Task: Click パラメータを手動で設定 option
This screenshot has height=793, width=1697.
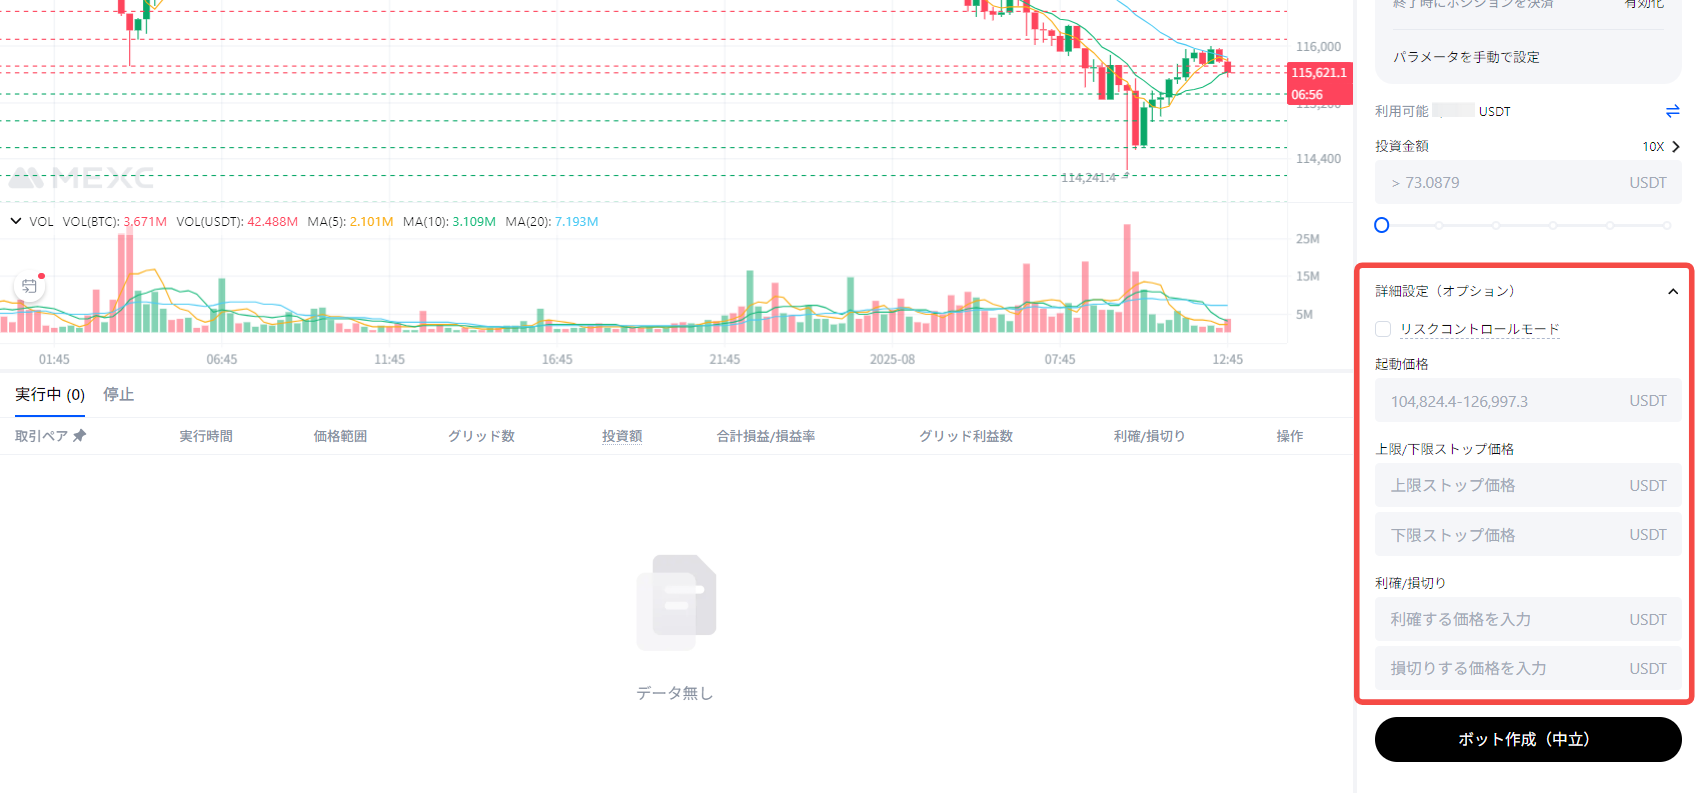Action: (x=1466, y=57)
